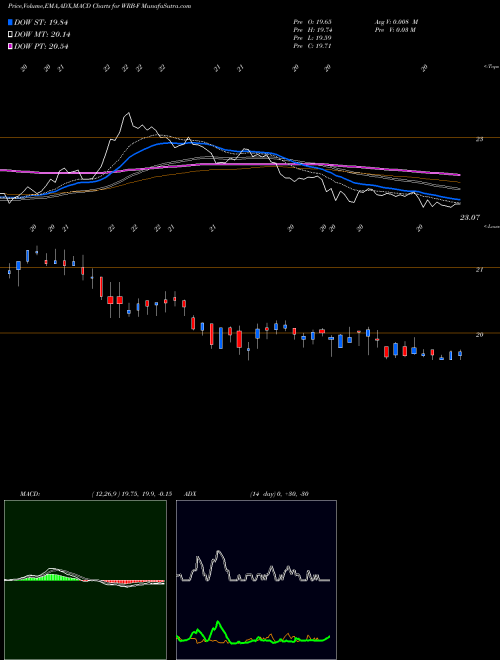
Task: Select the 'DOW PT: 20.54' legend text
Action: point(41,46)
